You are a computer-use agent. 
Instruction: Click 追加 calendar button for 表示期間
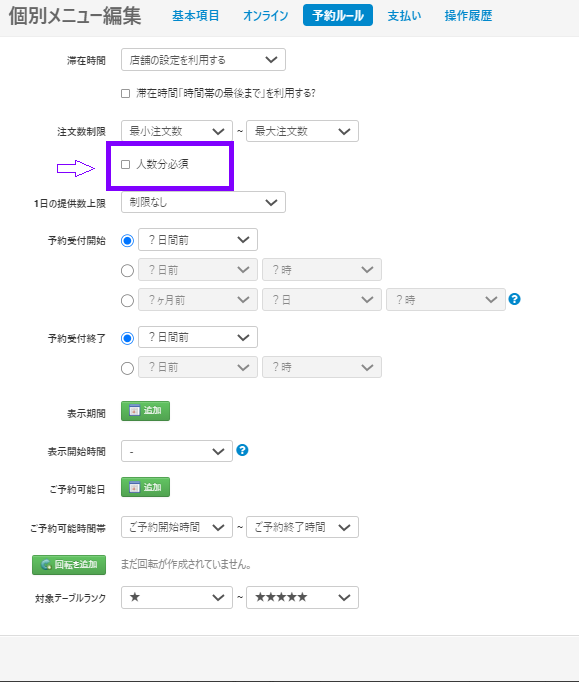pyautogui.click(x=145, y=411)
